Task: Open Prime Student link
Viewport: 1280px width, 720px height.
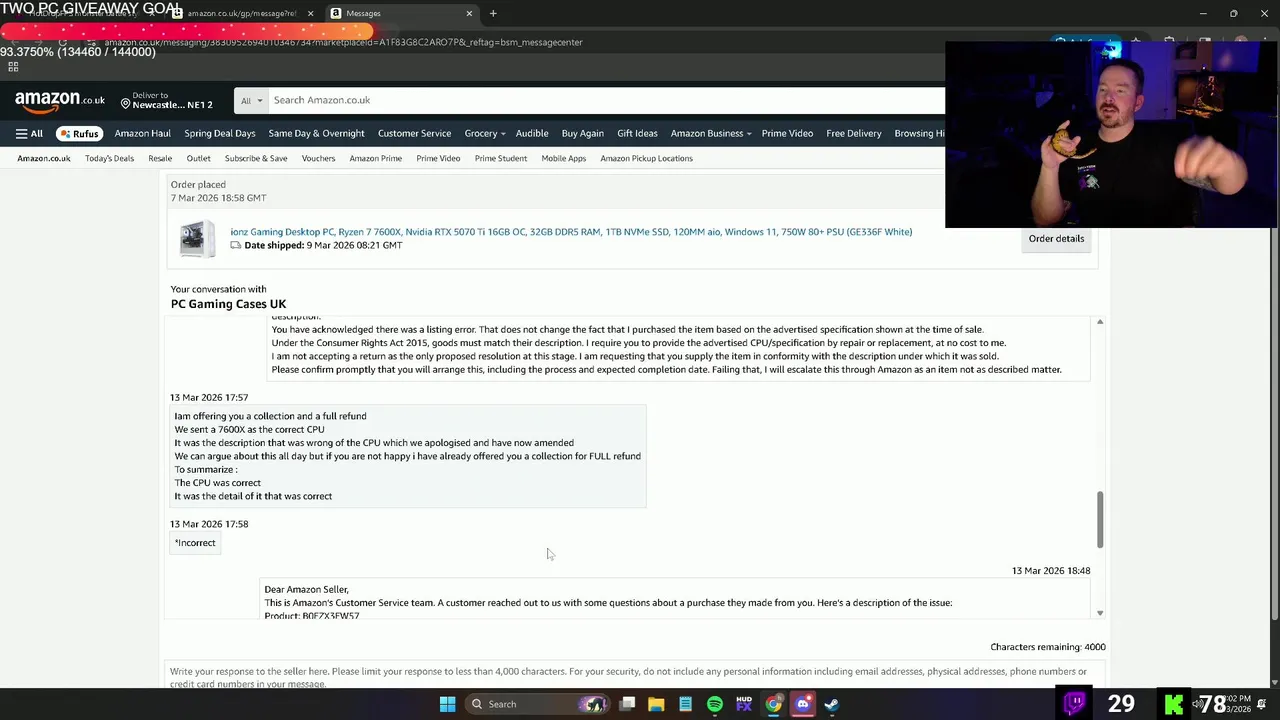Action: tap(501, 158)
